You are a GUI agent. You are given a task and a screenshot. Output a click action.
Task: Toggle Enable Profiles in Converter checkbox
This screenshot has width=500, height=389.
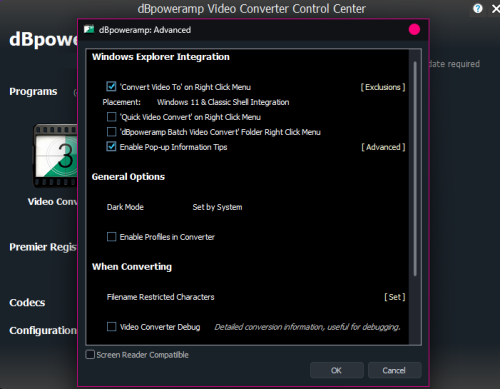[111, 237]
